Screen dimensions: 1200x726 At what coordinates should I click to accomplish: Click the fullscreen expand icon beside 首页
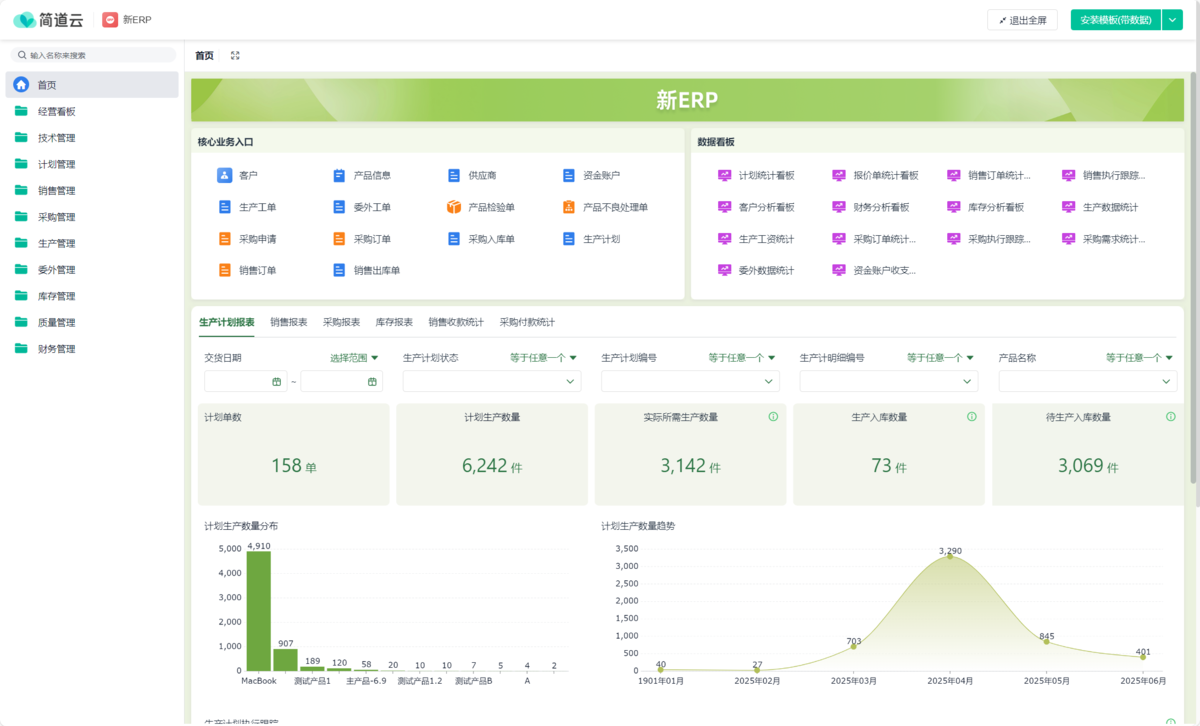pos(235,56)
